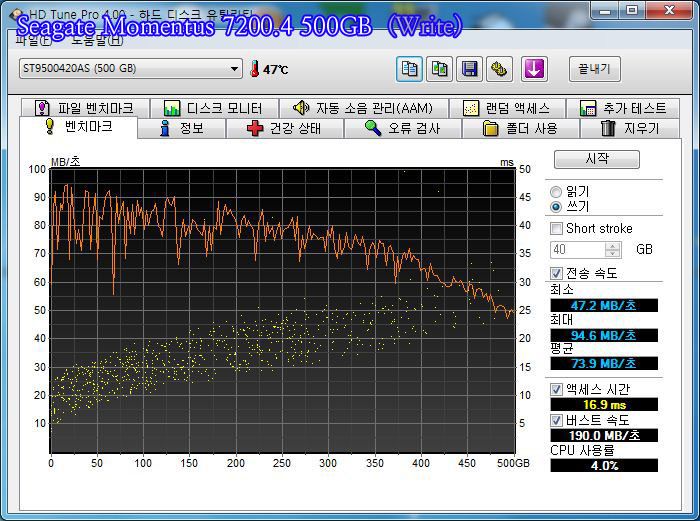This screenshot has height=521, width=700.
Task: Click the HD Tune Pro title bar icon
Action: (17, 14)
